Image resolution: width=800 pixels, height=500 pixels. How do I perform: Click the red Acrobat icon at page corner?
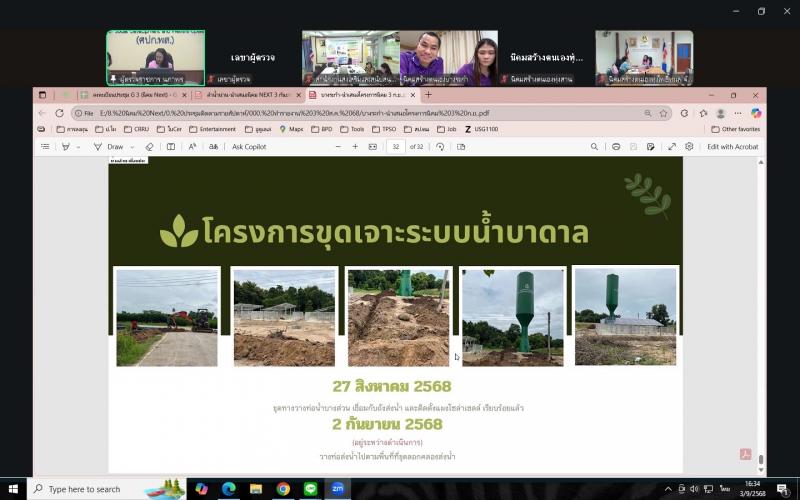745,454
